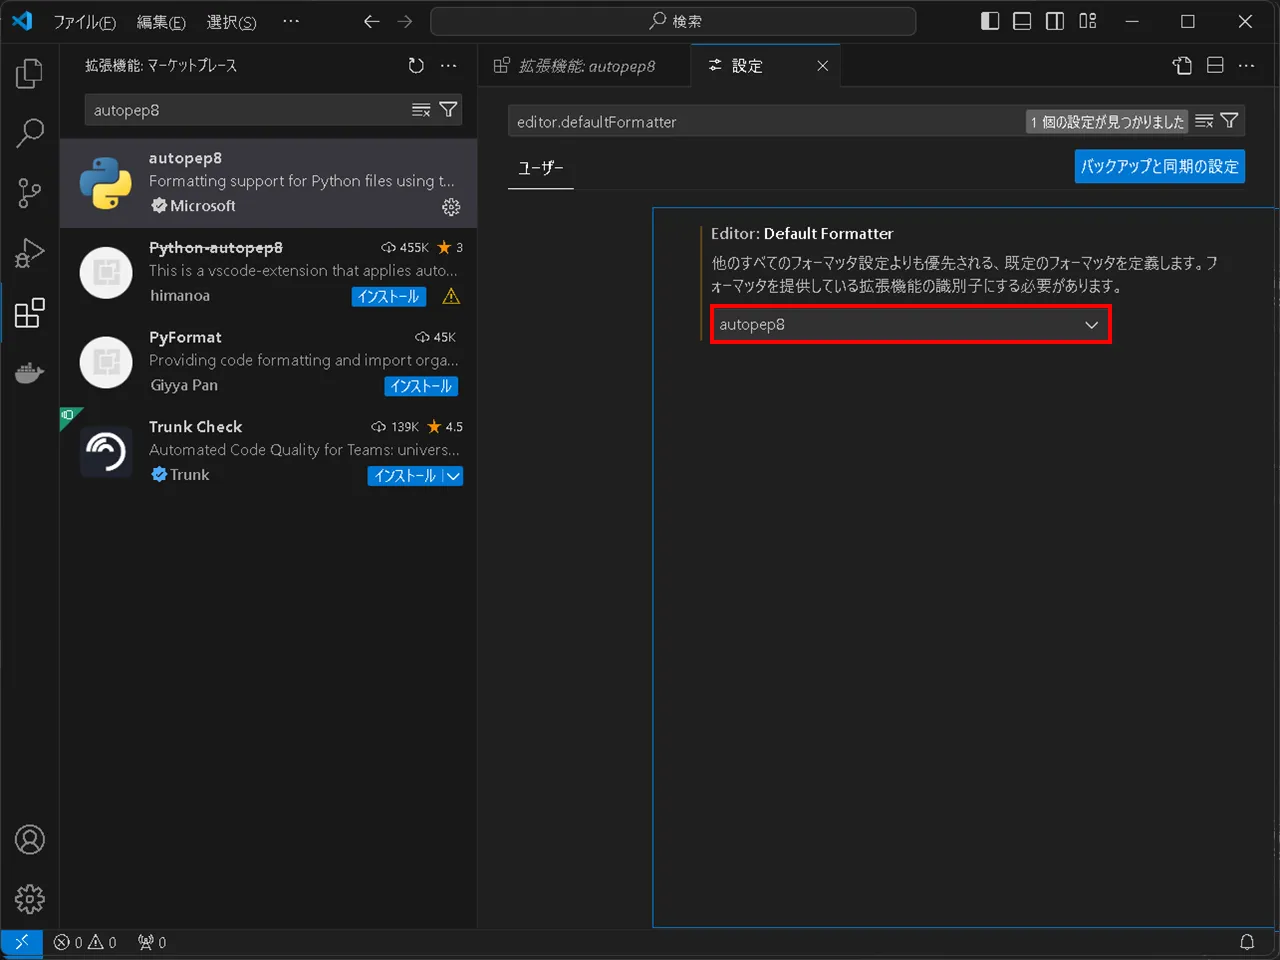Select the Python-autopep8 extension entry
This screenshot has height=960, width=1280.
(268, 272)
